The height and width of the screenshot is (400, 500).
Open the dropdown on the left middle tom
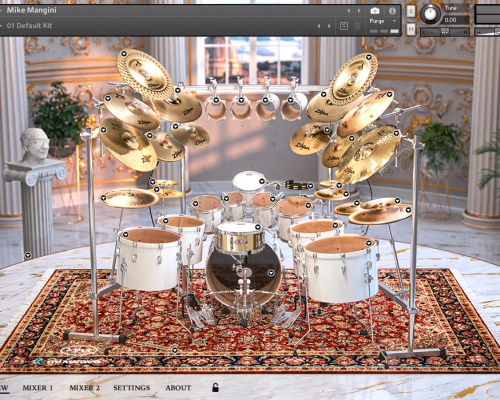tap(165, 221)
